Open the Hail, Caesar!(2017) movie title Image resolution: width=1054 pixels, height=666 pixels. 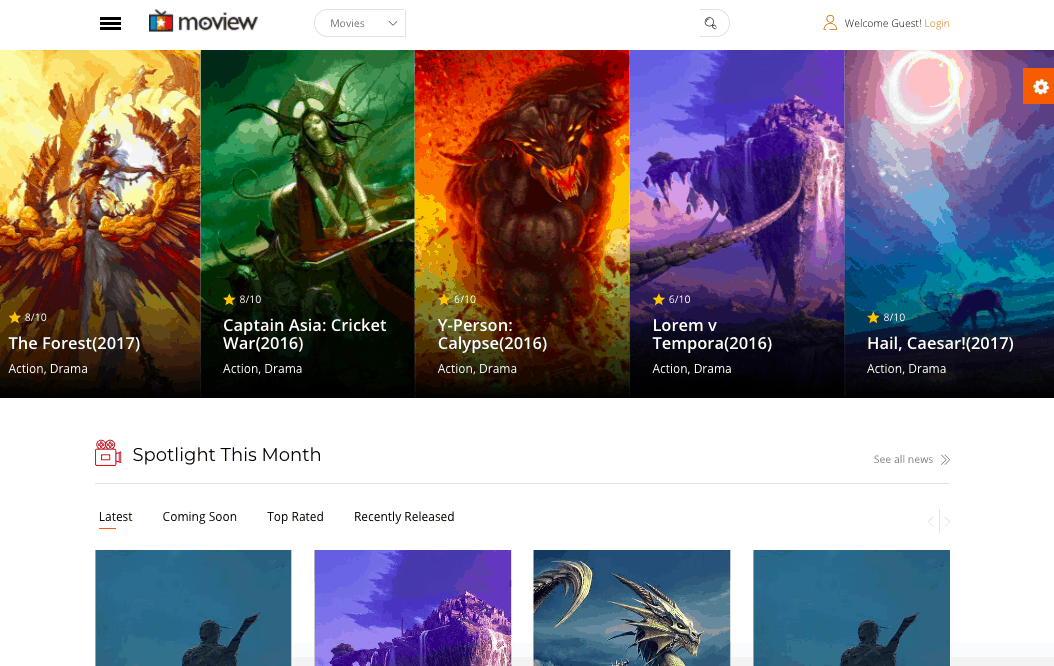(x=940, y=343)
